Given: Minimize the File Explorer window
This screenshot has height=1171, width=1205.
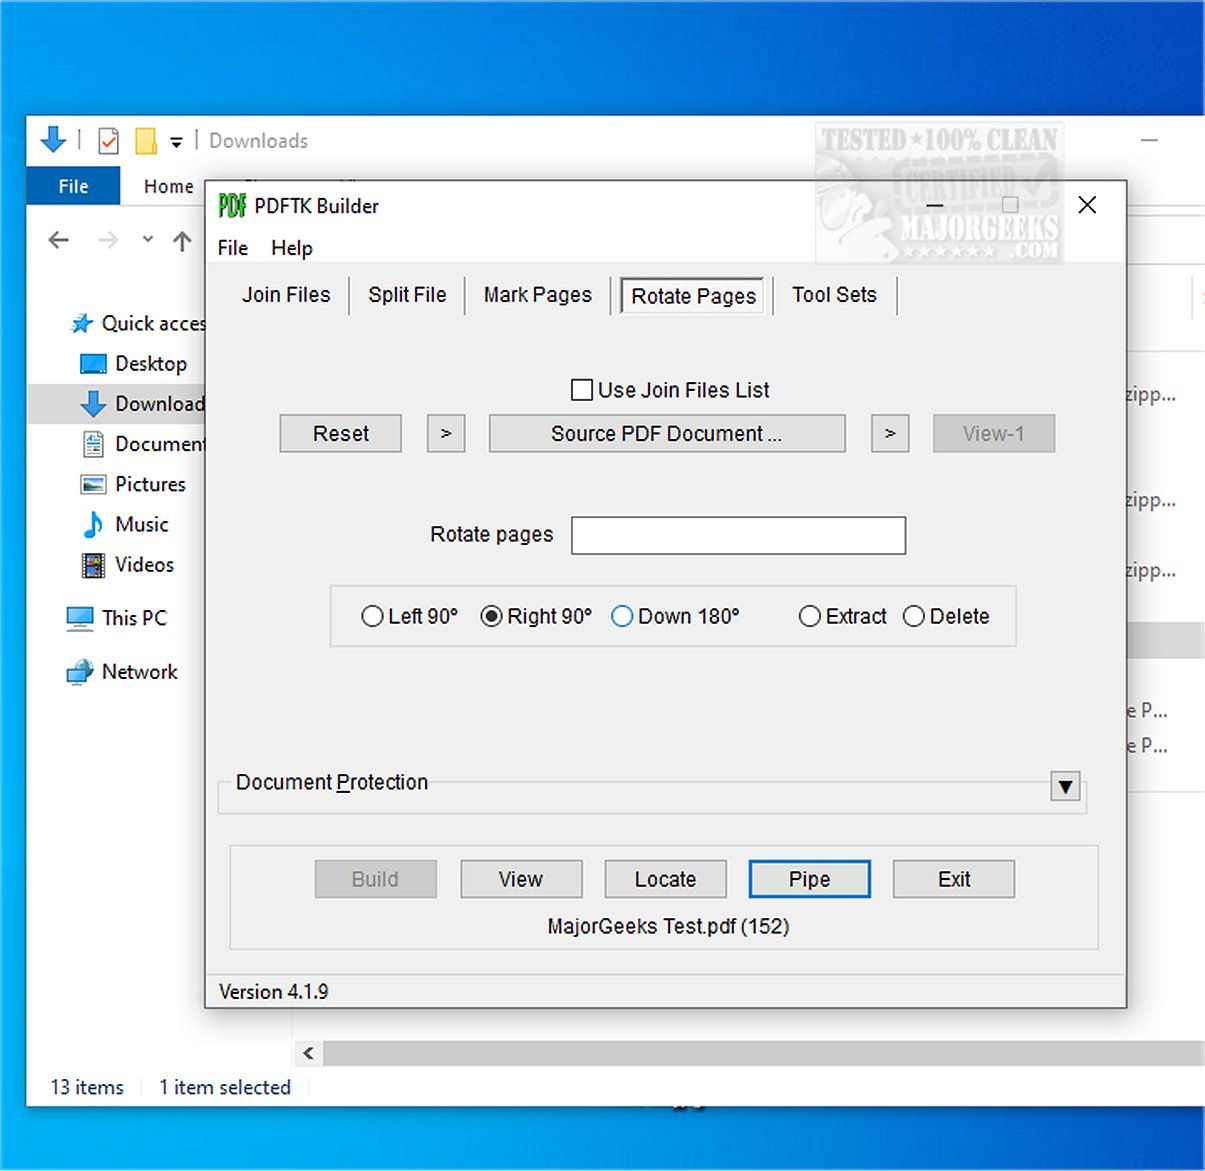Looking at the screenshot, I should click(x=1150, y=141).
